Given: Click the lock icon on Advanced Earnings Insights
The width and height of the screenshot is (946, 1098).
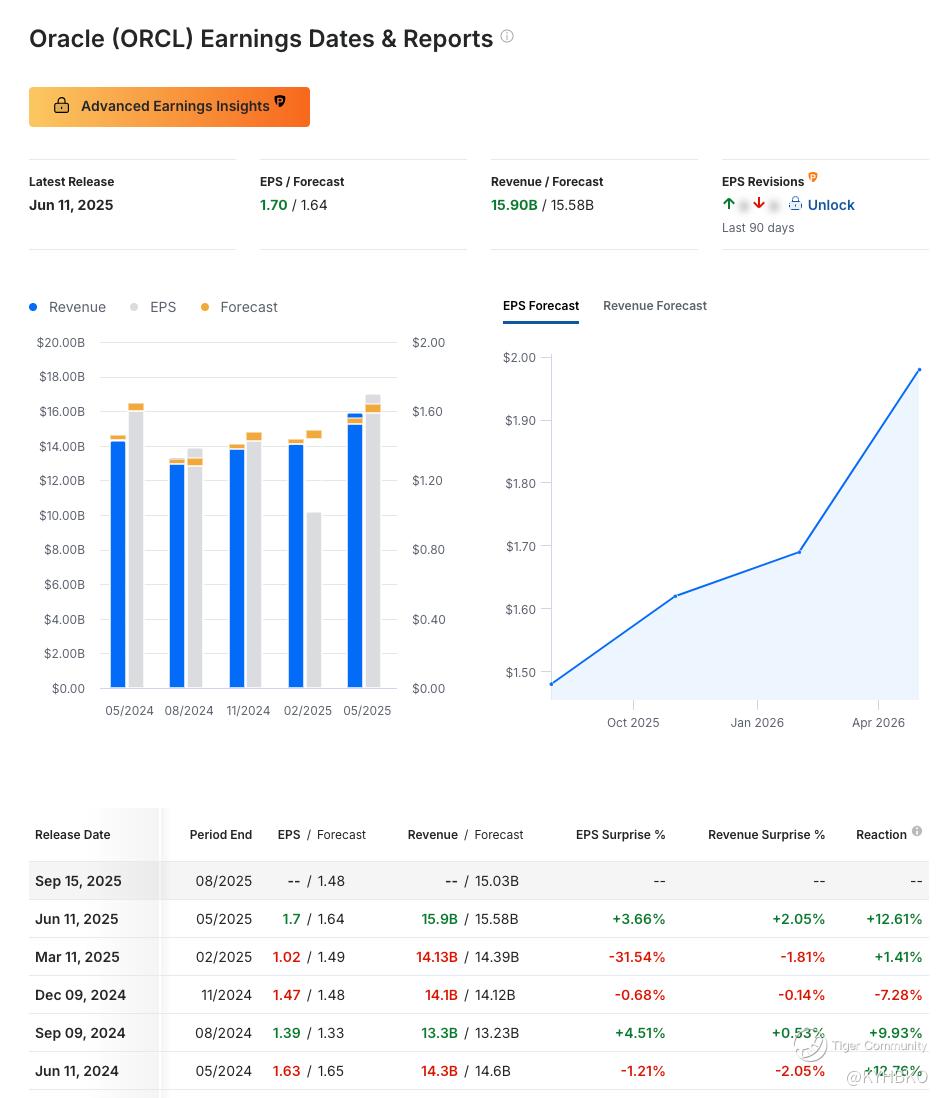Looking at the screenshot, I should (61, 106).
